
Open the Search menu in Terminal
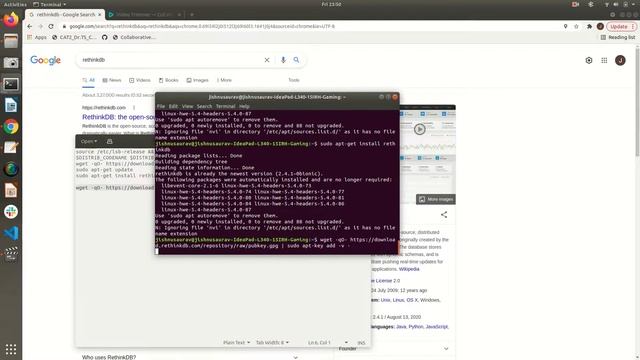click(x=204, y=106)
